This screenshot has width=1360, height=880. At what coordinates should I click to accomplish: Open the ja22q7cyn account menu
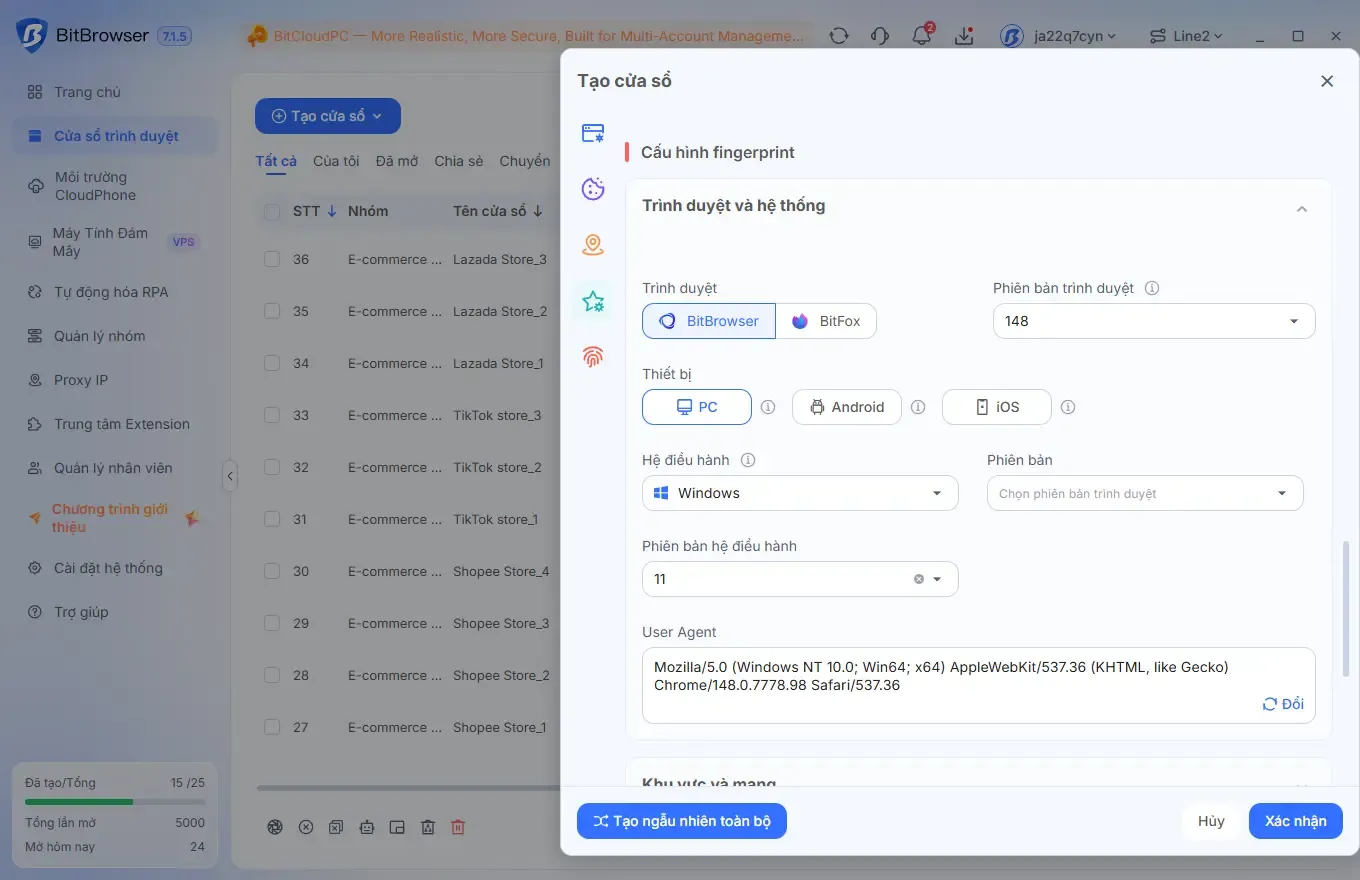(x=1058, y=36)
